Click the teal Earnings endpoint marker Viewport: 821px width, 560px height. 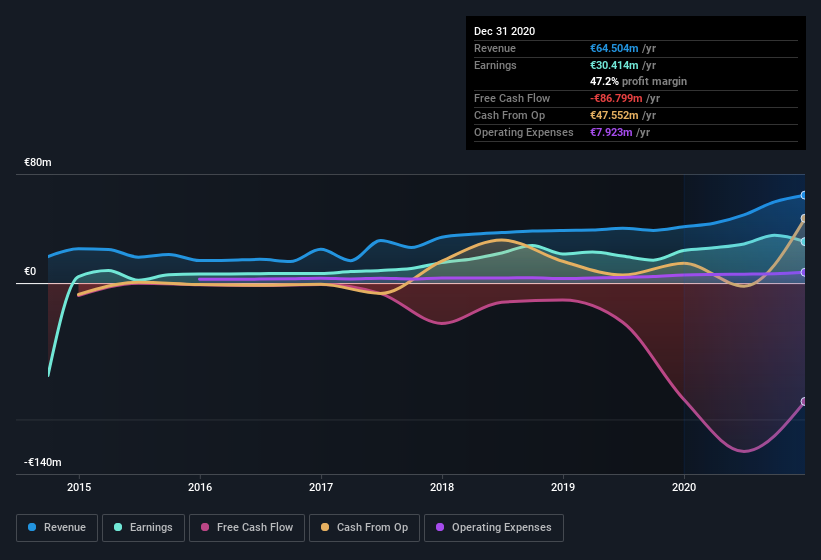804,241
